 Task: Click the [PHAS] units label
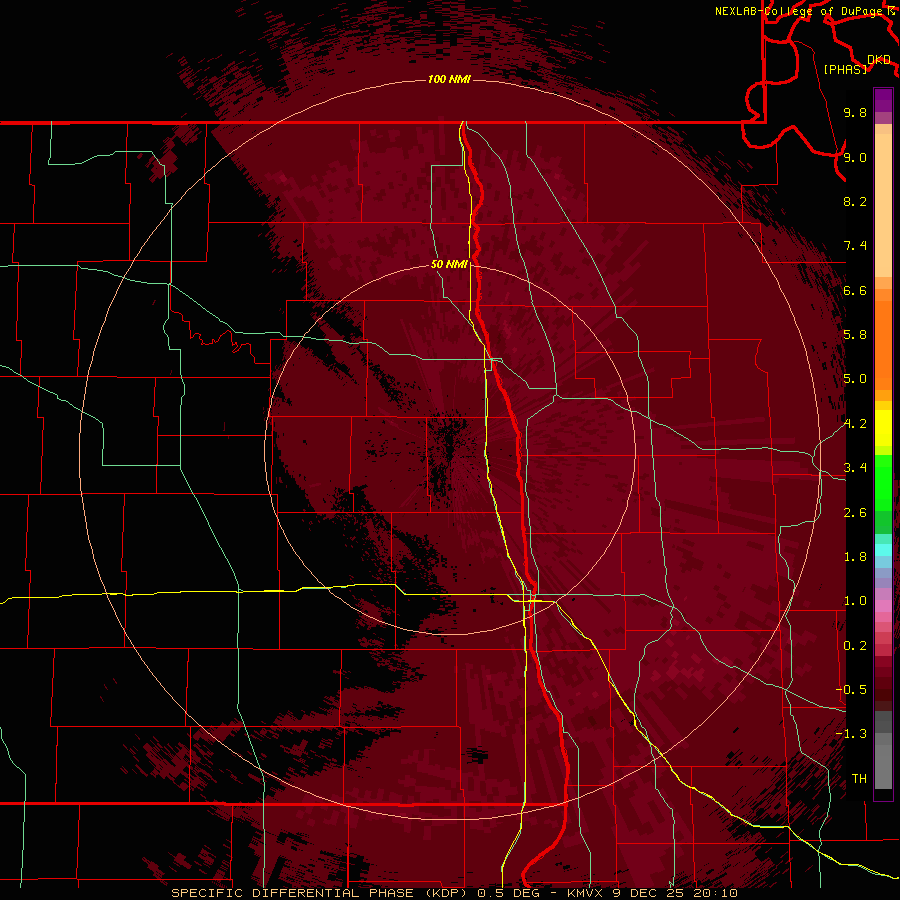coord(845,69)
